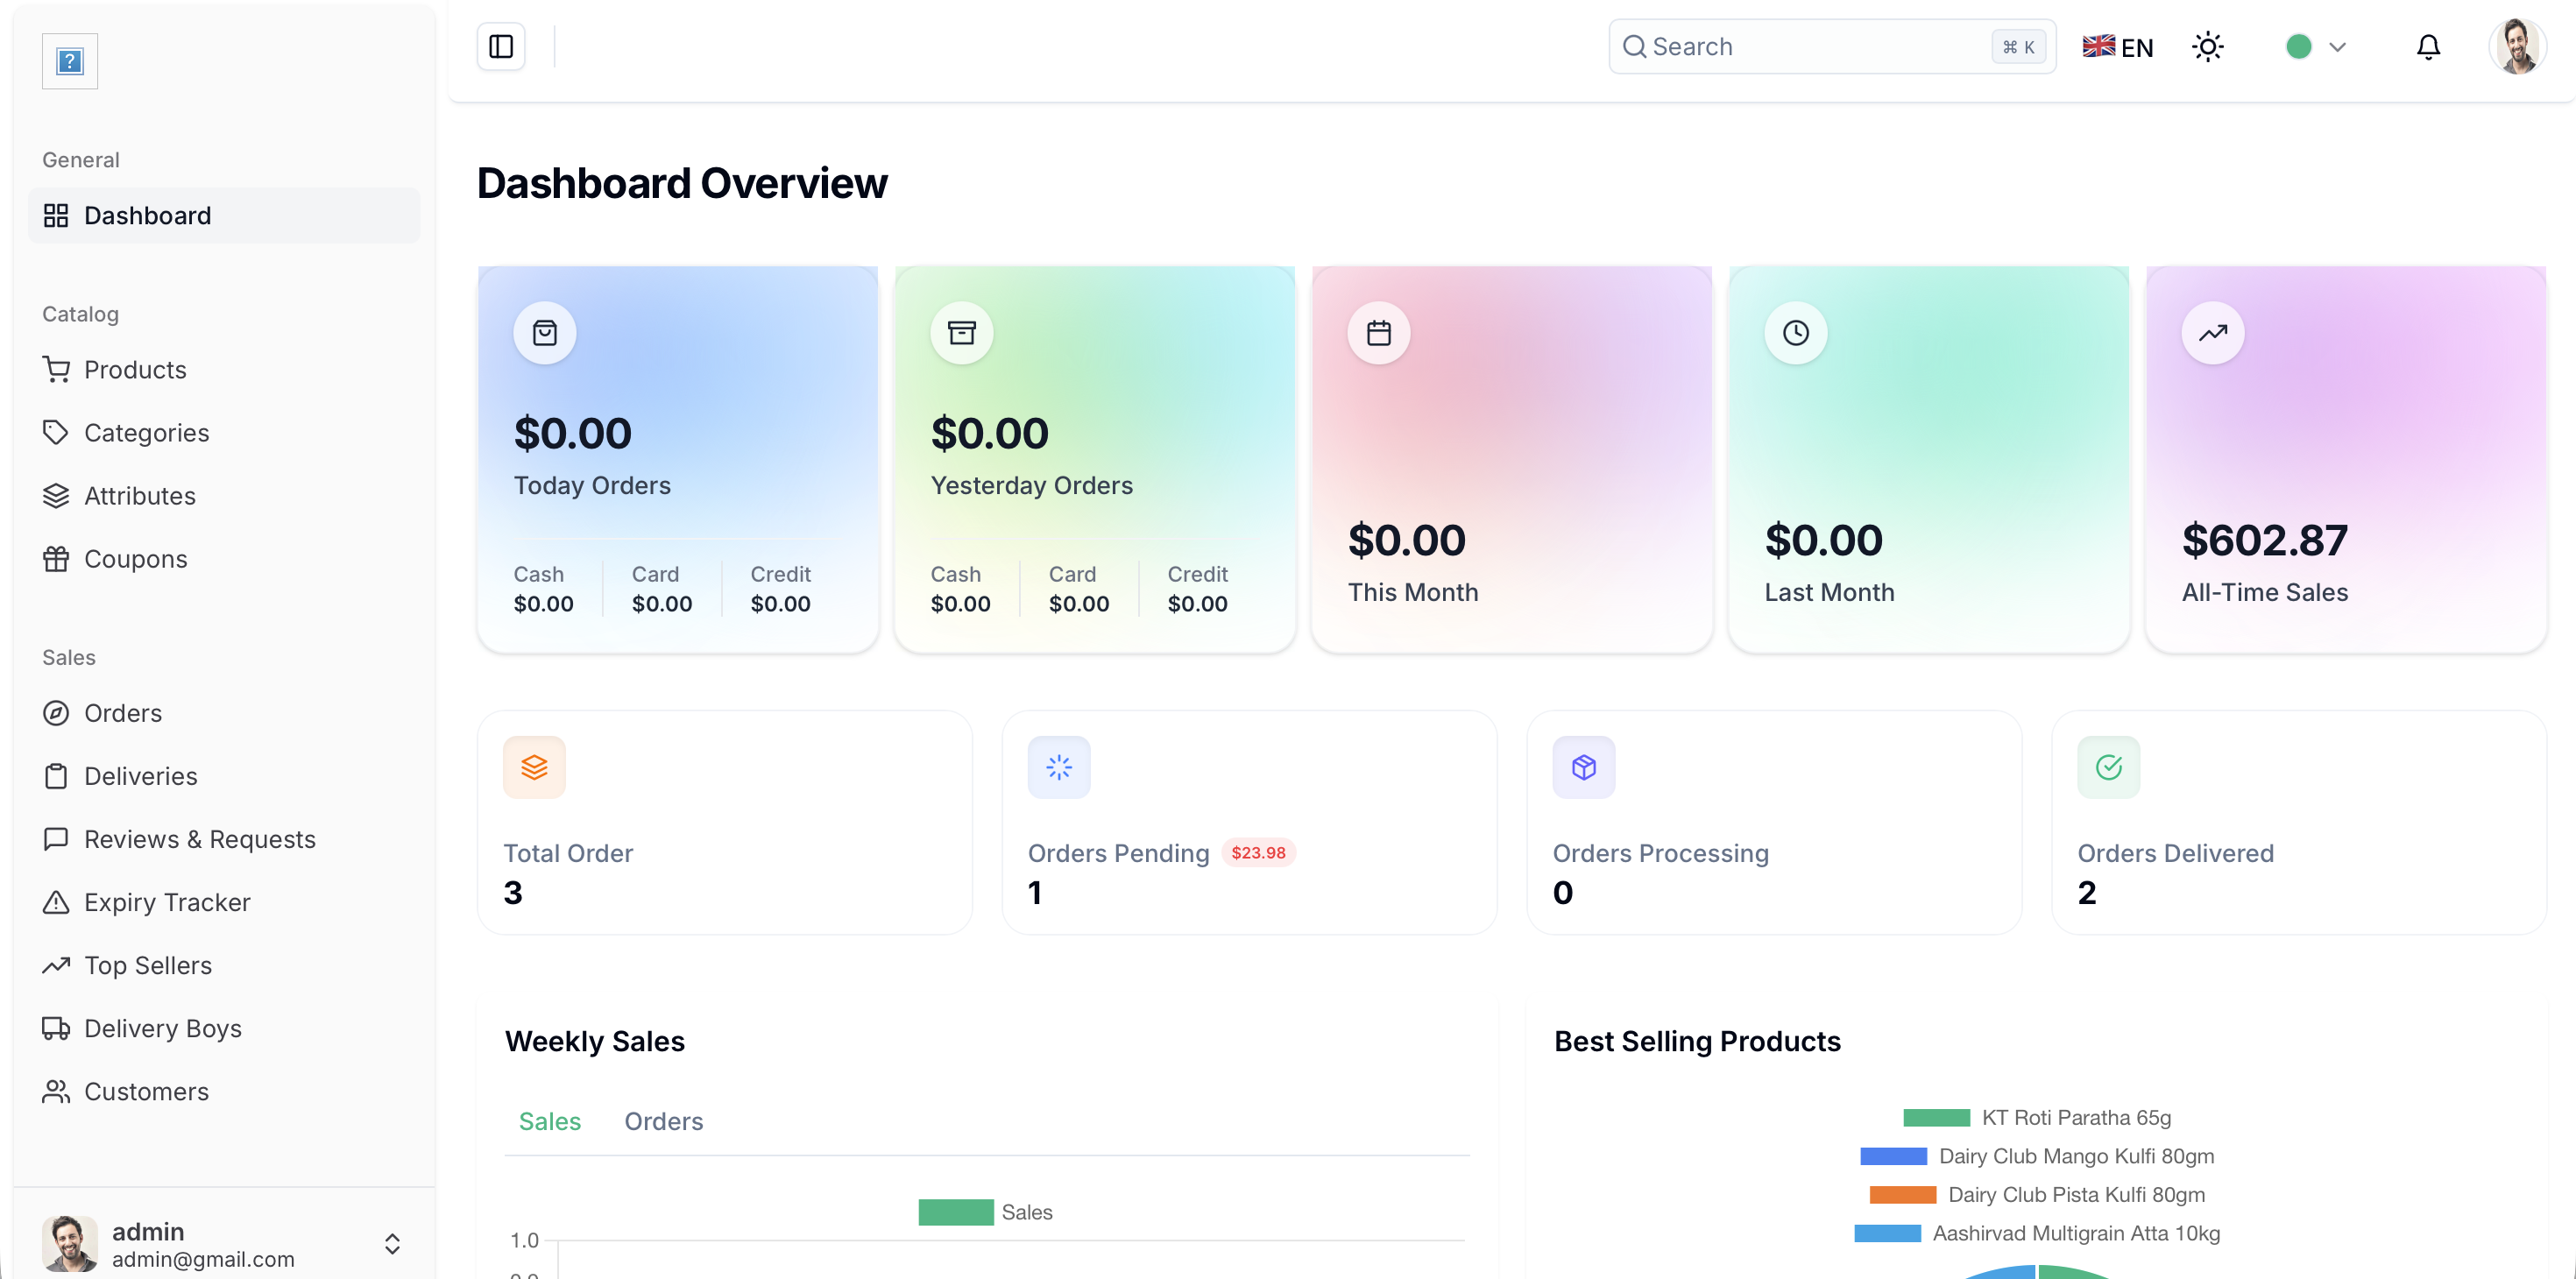Click the admin avatar in sidebar footer
Viewport: 2576px width, 1279px height.
click(70, 1243)
